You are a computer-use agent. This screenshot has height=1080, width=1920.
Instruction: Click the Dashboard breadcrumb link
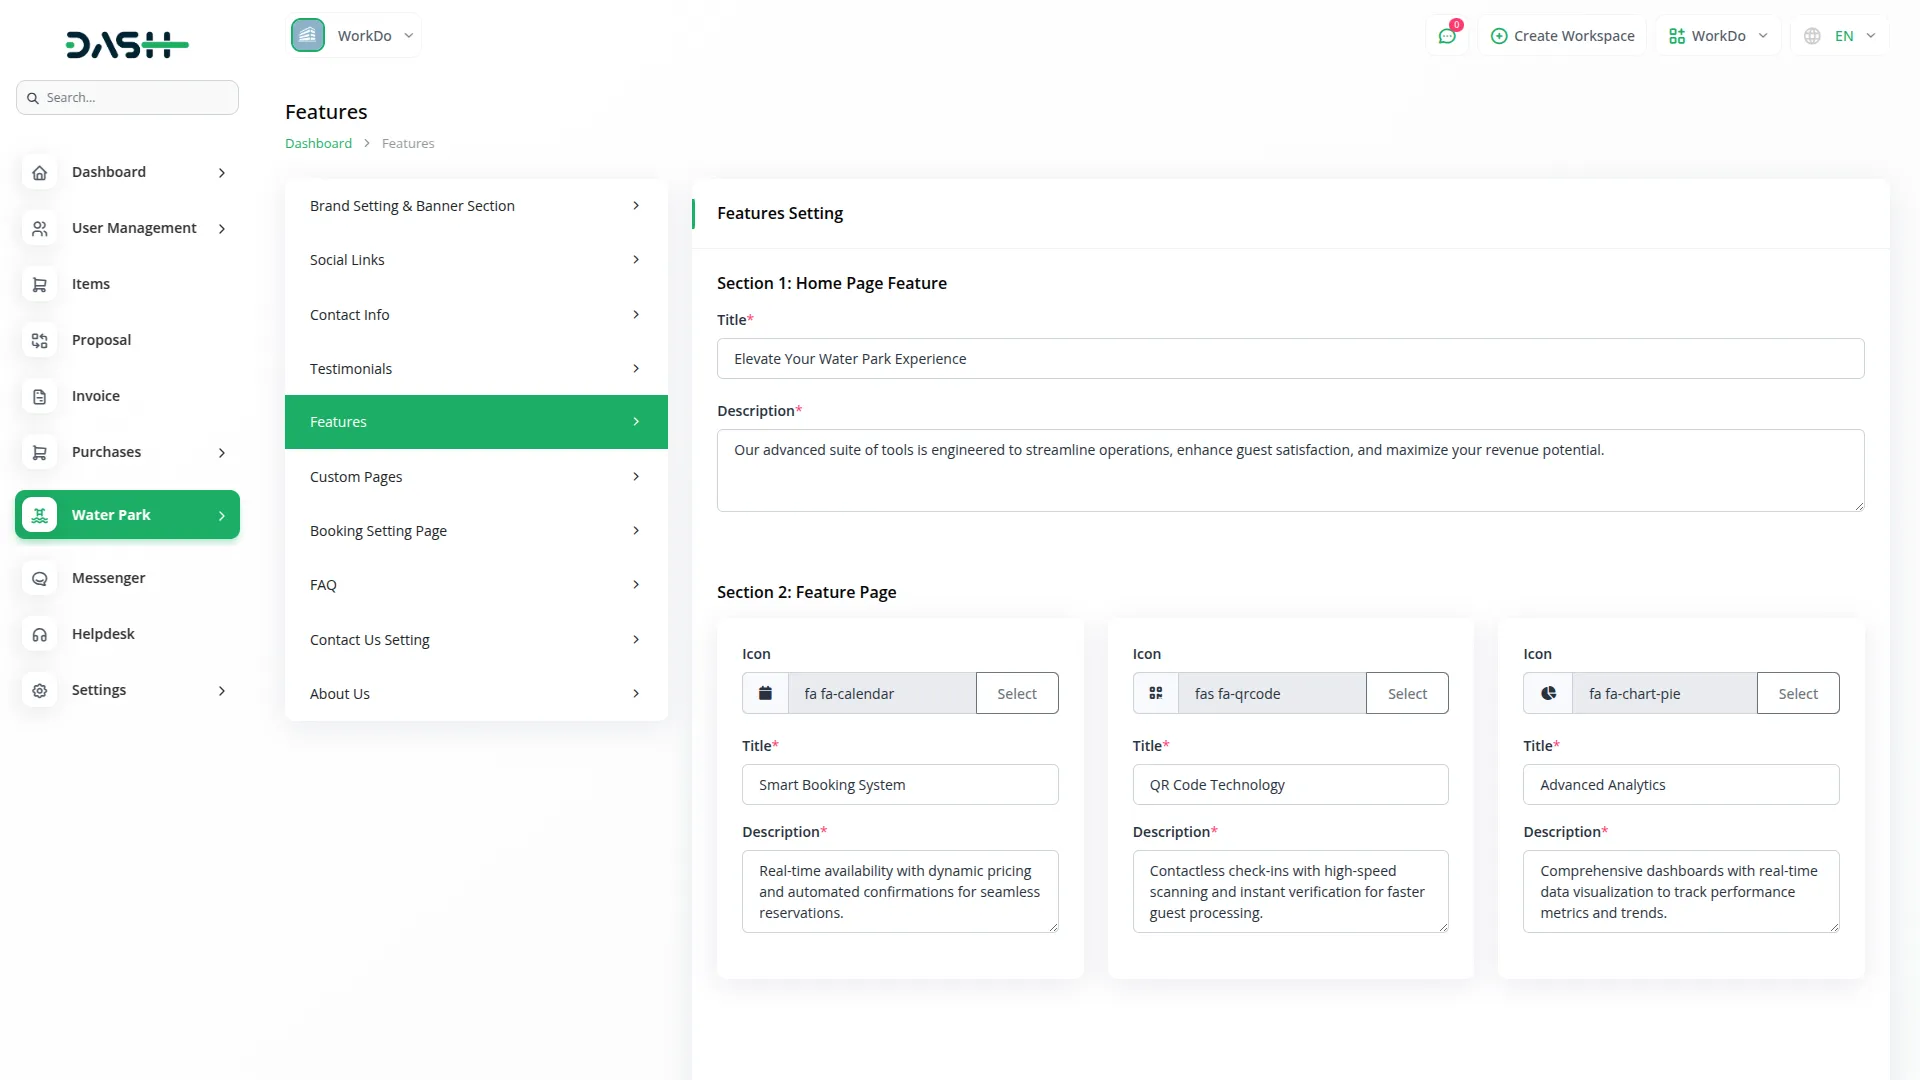click(318, 144)
